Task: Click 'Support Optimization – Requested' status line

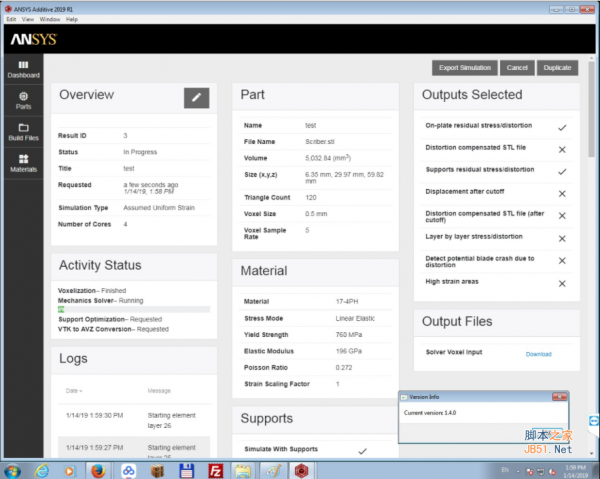Action: point(110,319)
